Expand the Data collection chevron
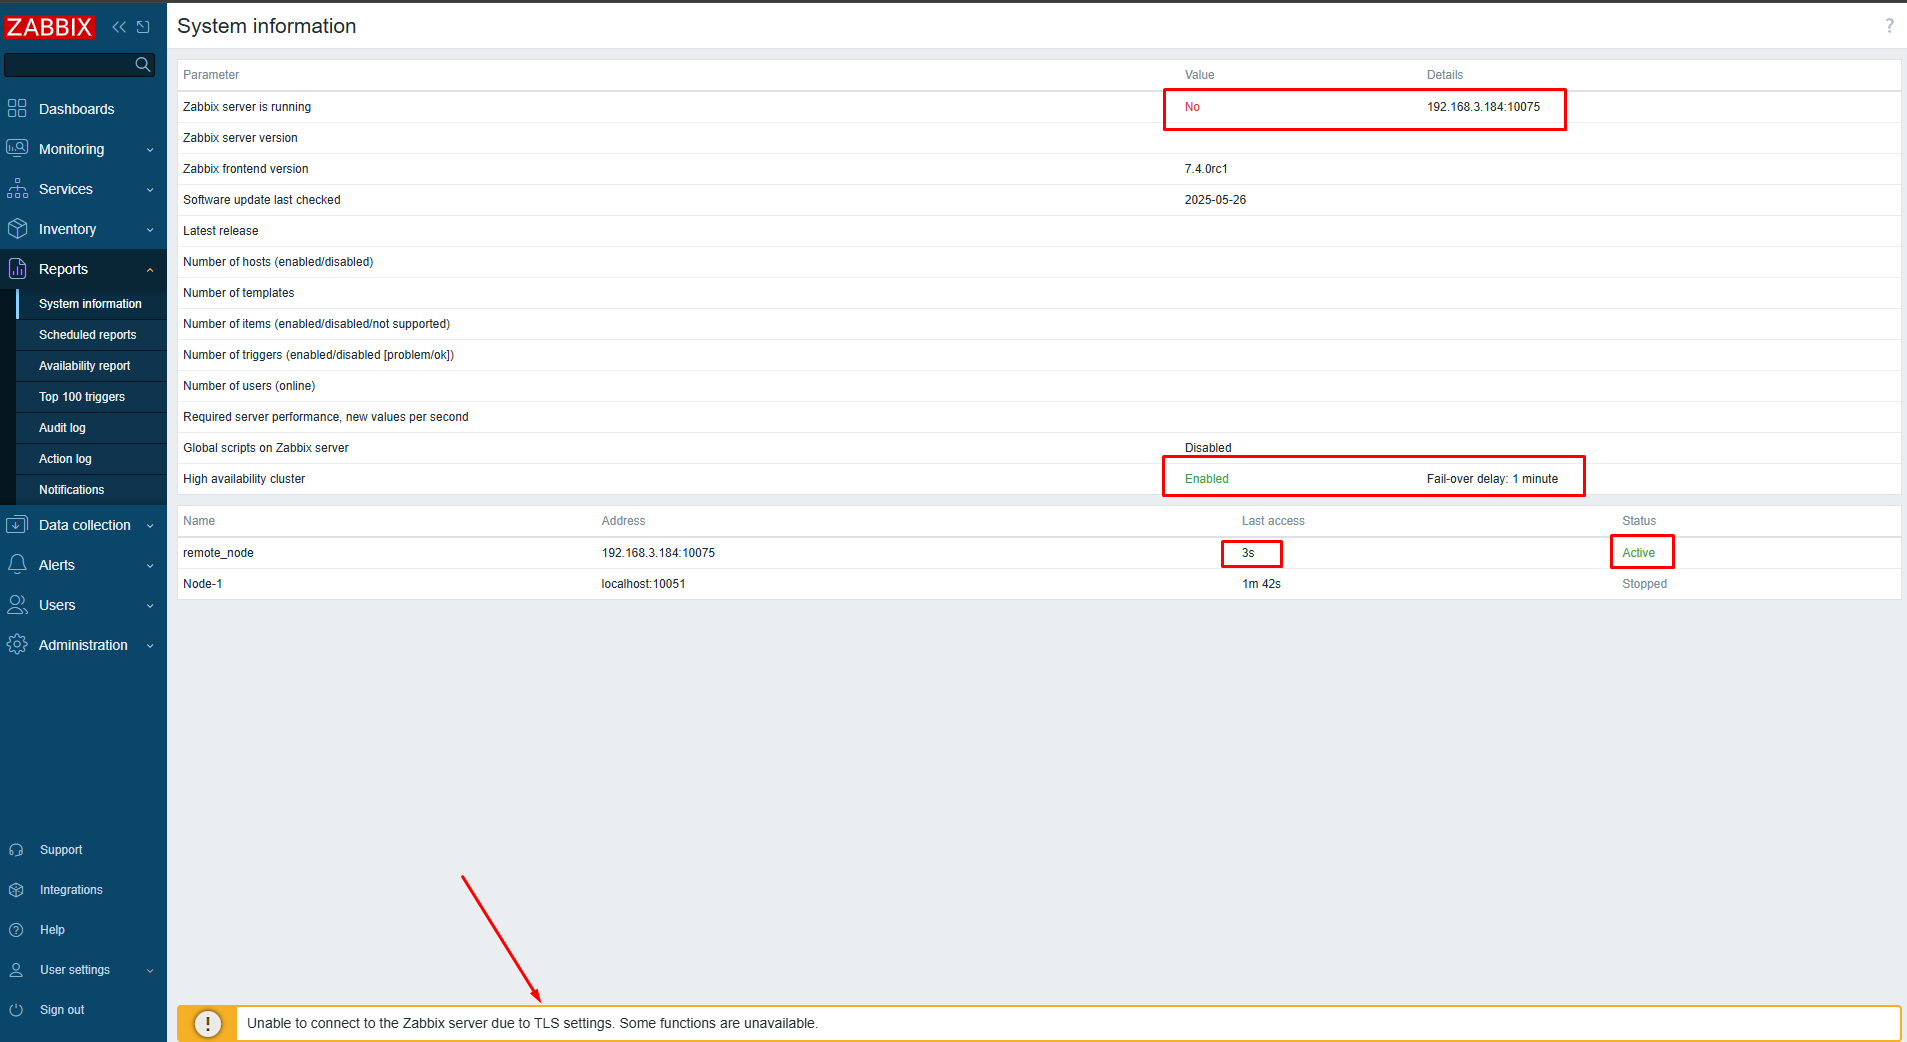 (150, 526)
